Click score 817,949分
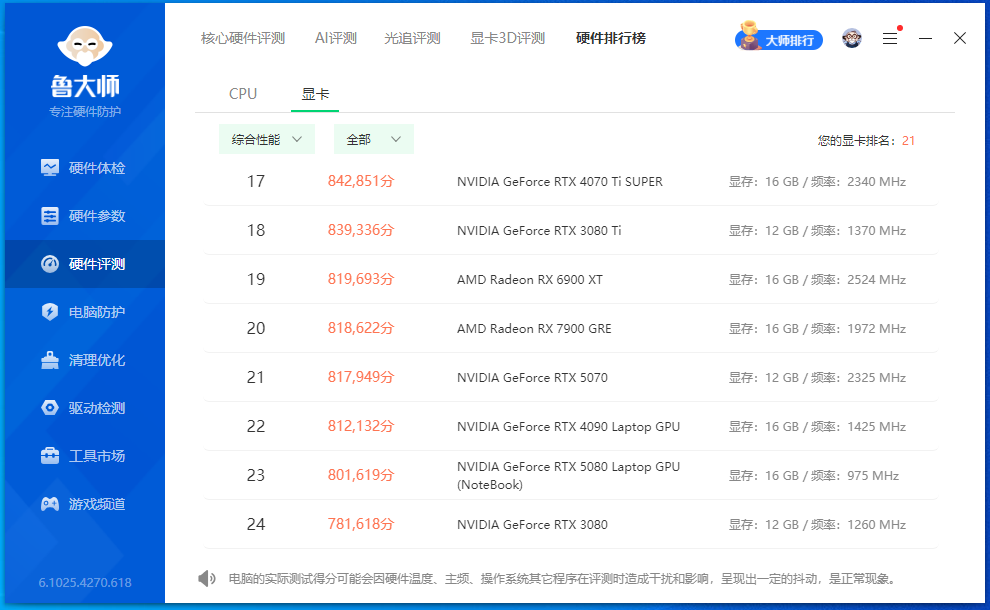Screen dimensions: 990x610 point(361,377)
